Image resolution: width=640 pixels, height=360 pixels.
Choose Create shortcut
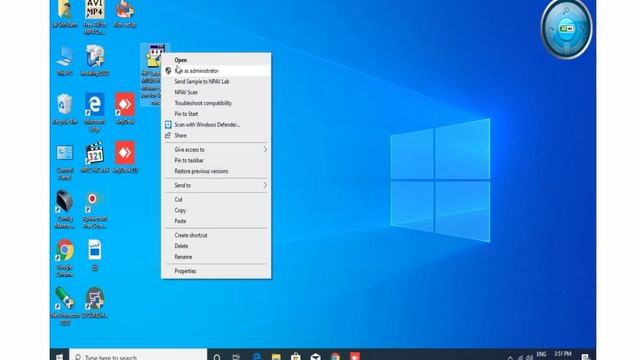[x=216, y=235]
